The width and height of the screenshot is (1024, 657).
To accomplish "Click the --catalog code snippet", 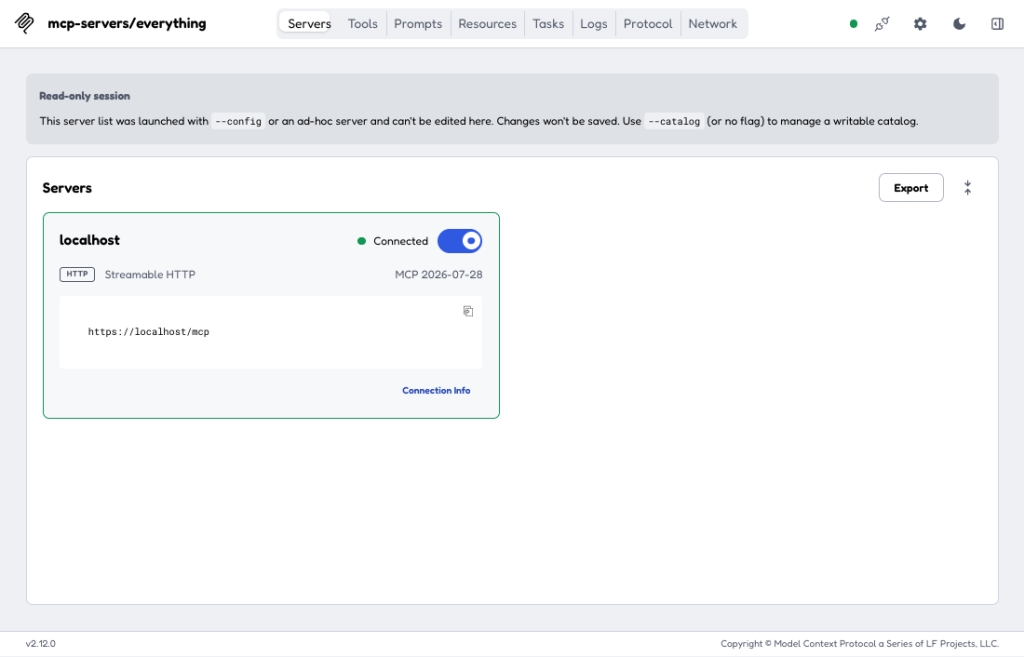I will coord(674,121).
